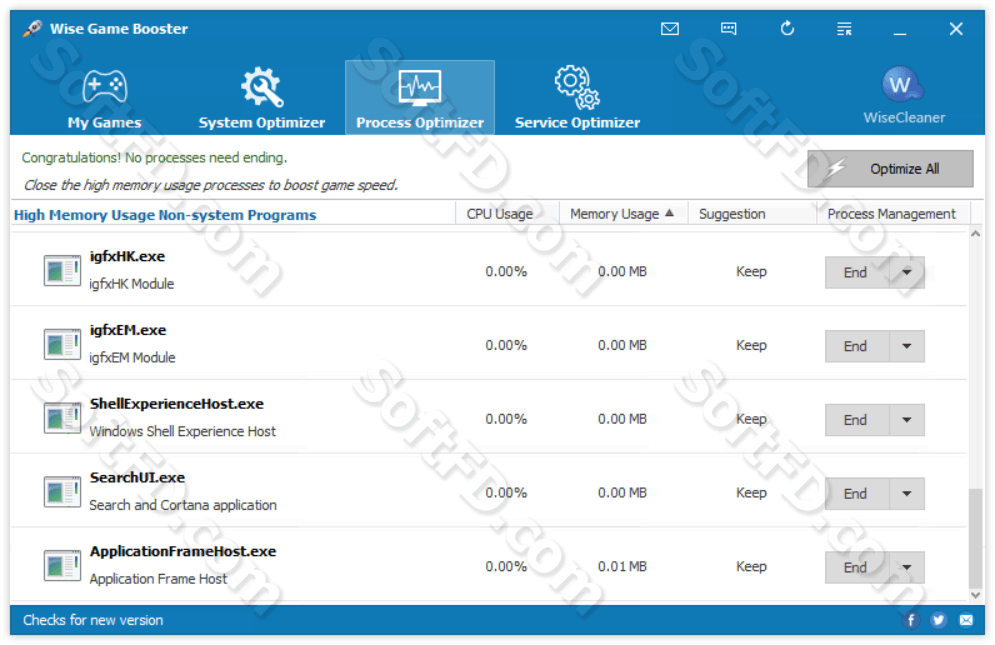End the igfxHK.exe process
Viewport: 995px width, 645px height.
click(x=857, y=272)
